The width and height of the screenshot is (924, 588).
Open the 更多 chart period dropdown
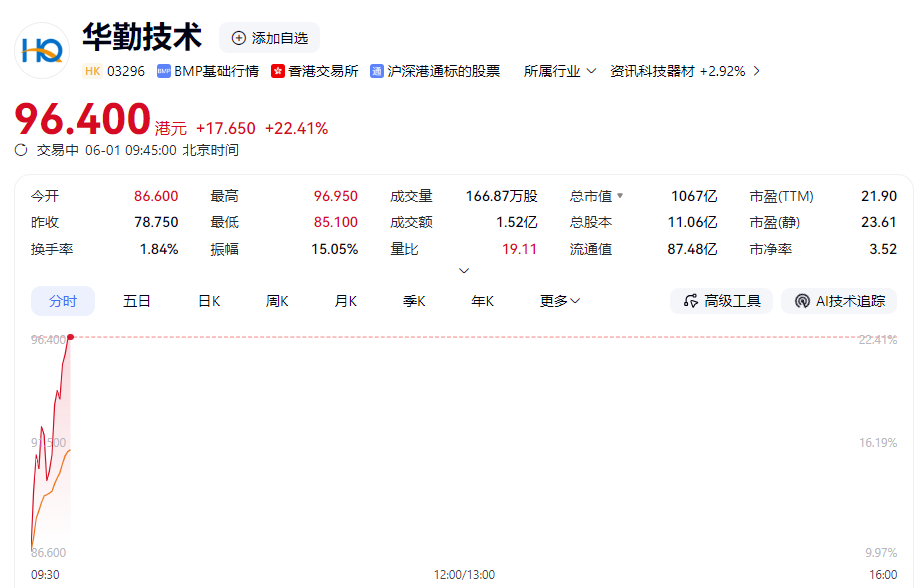(x=560, y=301)
